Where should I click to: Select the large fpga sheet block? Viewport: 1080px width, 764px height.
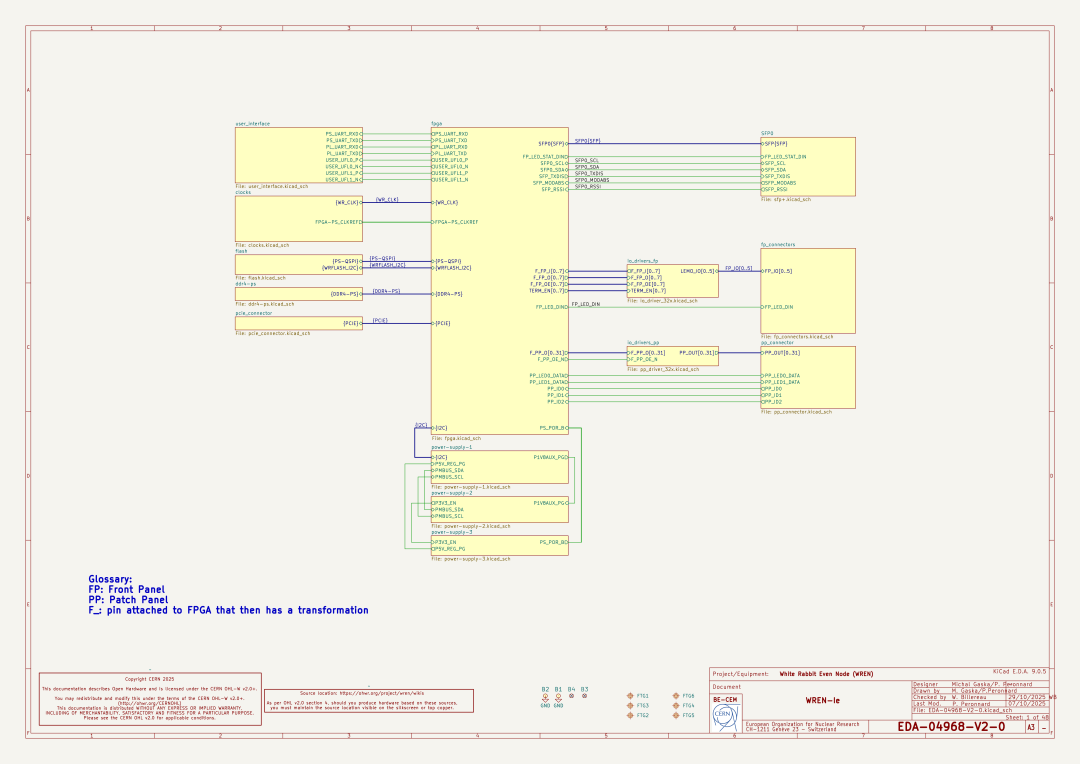(x=499, y=280)
